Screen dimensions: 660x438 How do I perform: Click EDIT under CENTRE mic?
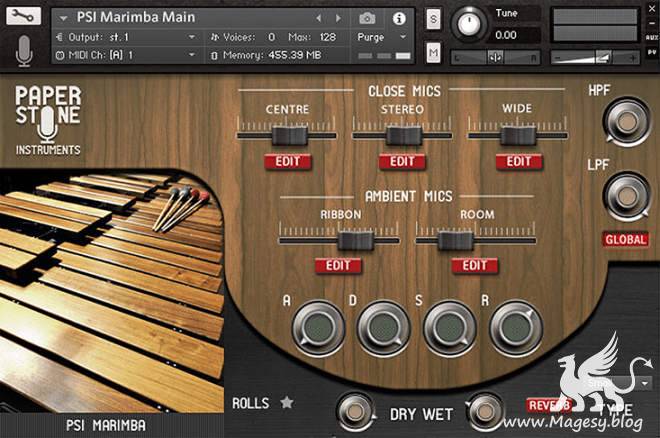pyautogui.click(x=287, y=162)
